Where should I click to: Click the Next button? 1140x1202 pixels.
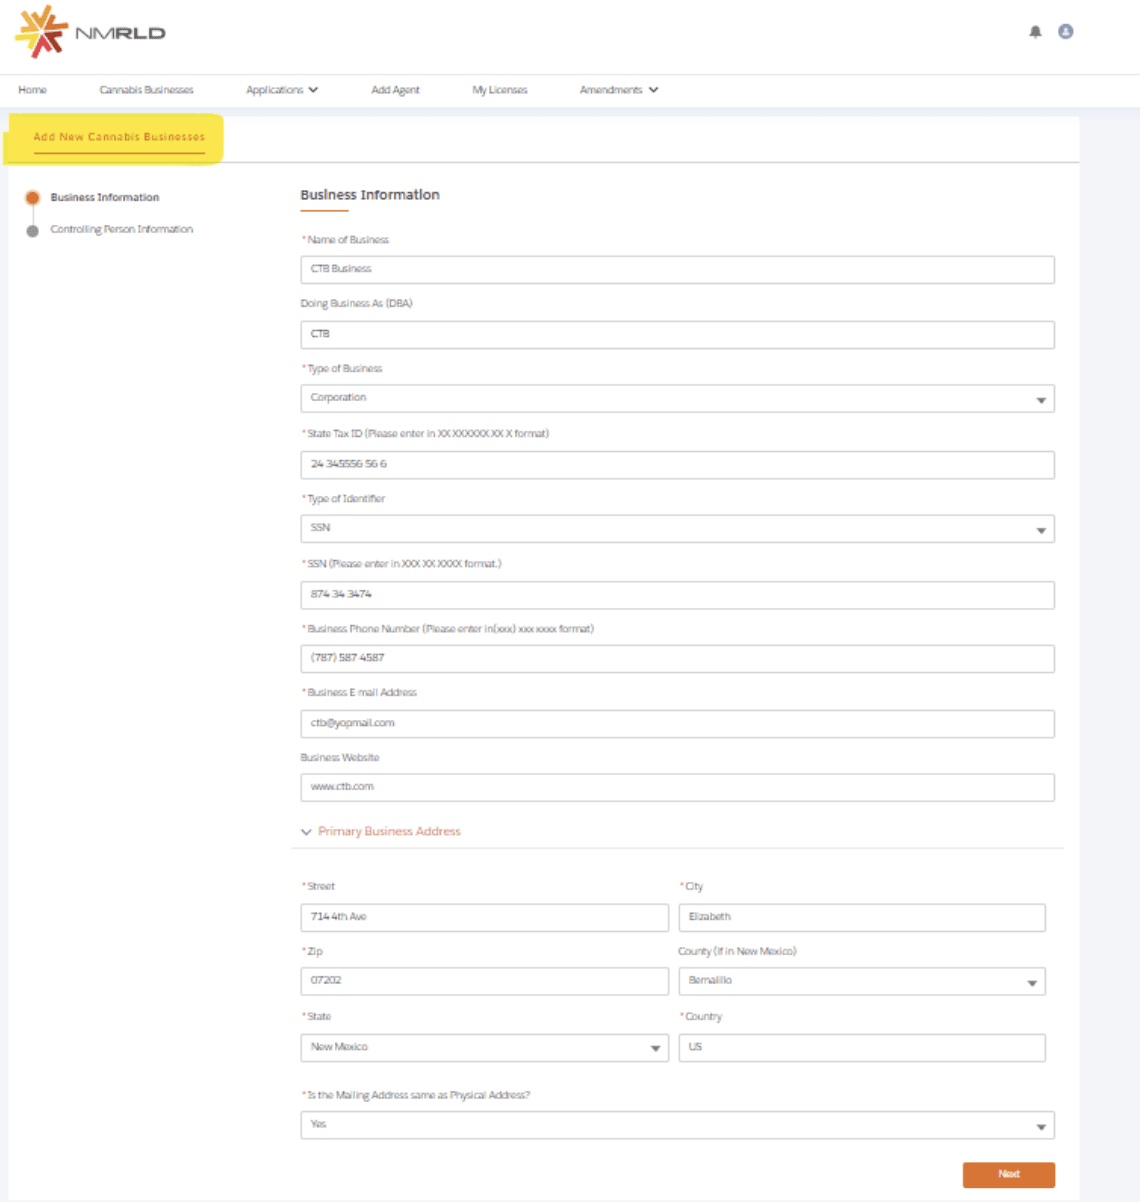1009,1175
